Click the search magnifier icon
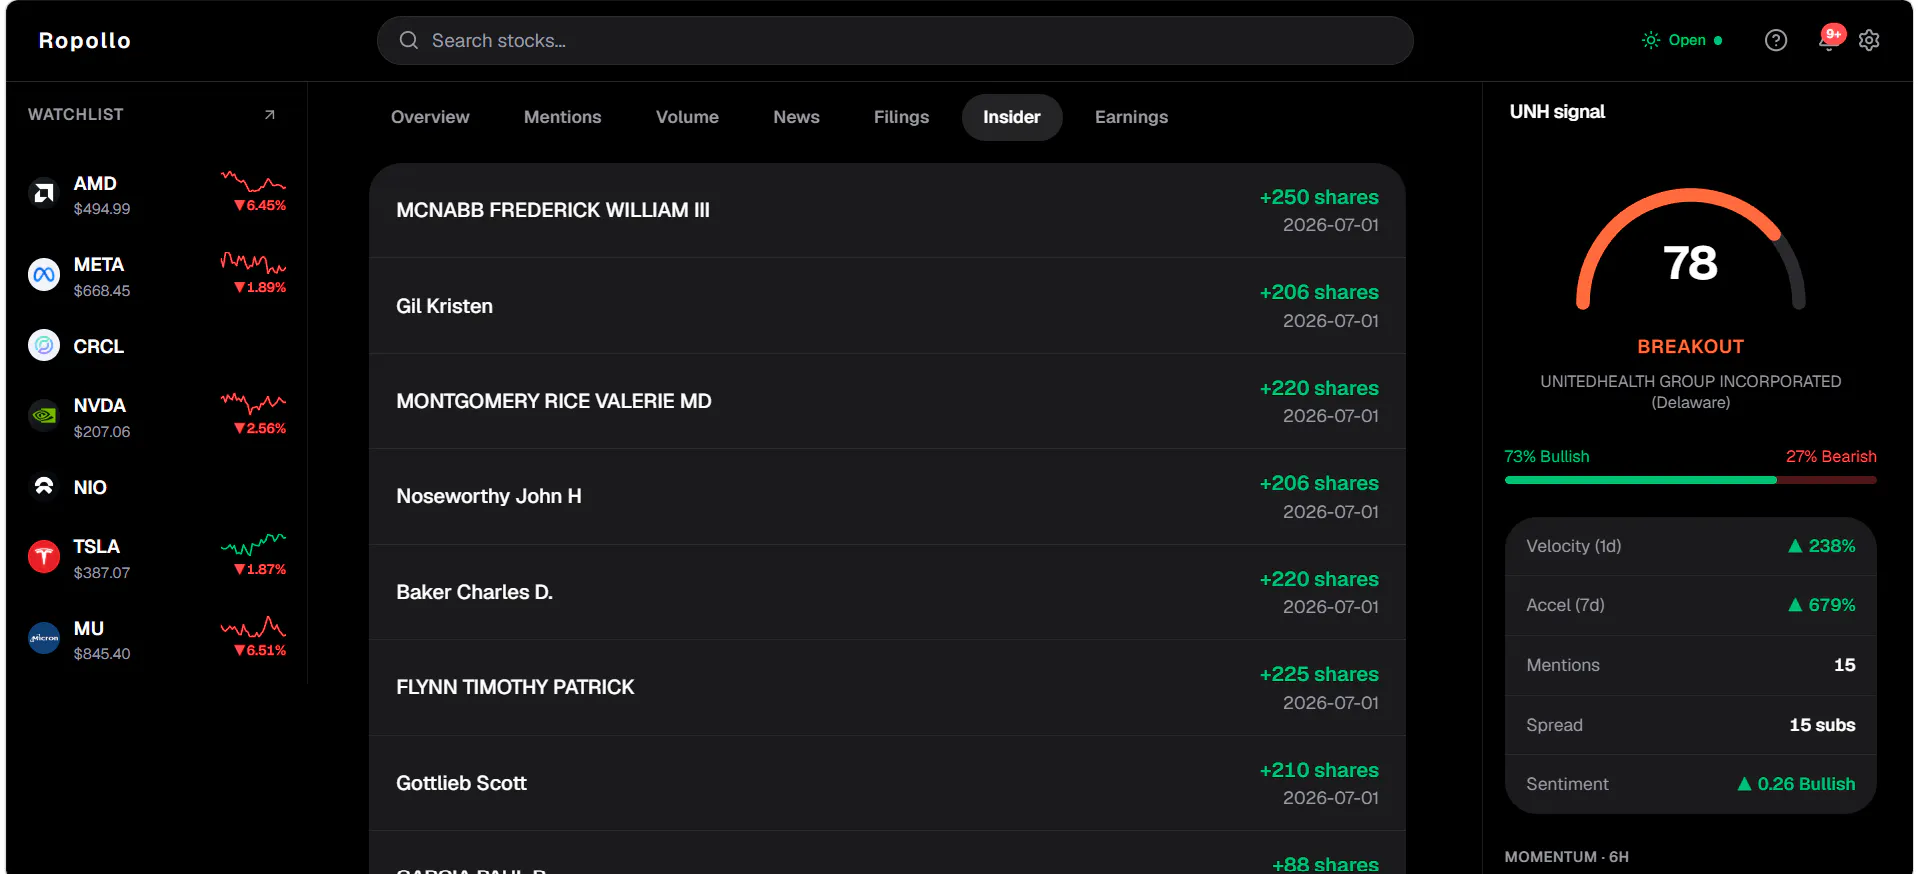 [409, 41]
